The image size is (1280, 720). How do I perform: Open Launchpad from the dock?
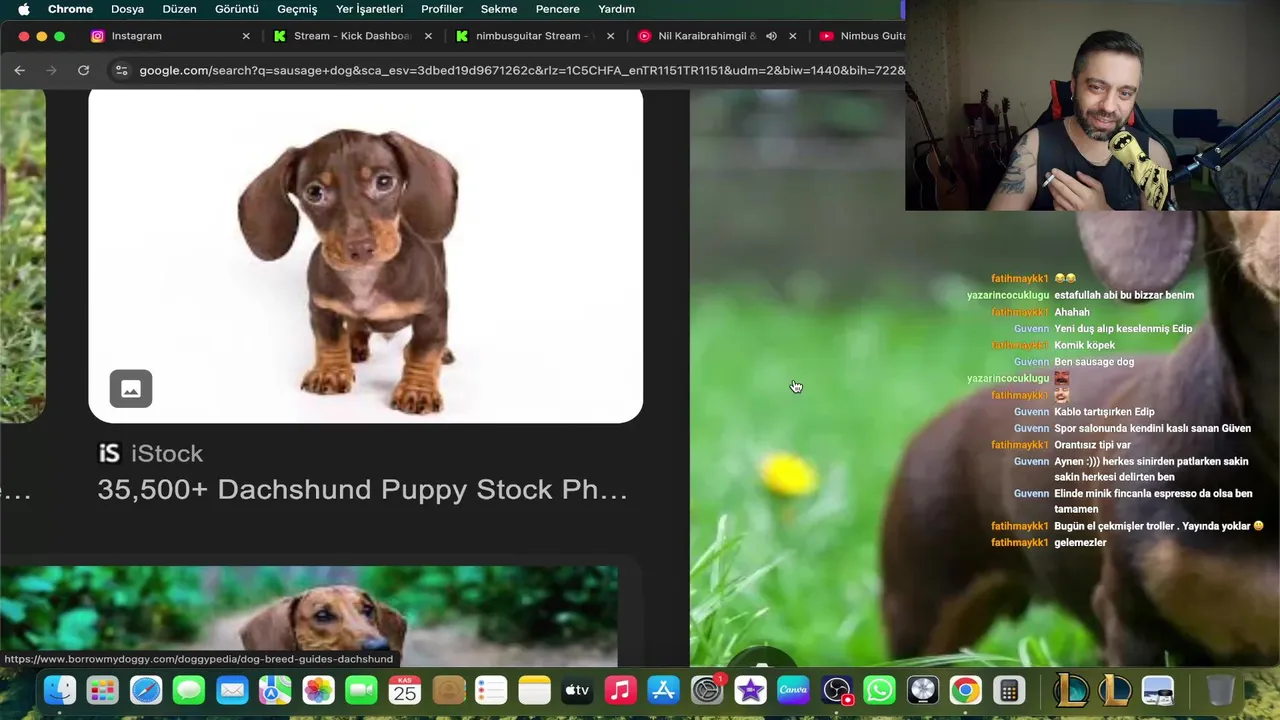pyautogui.click(x=102, y=690)
